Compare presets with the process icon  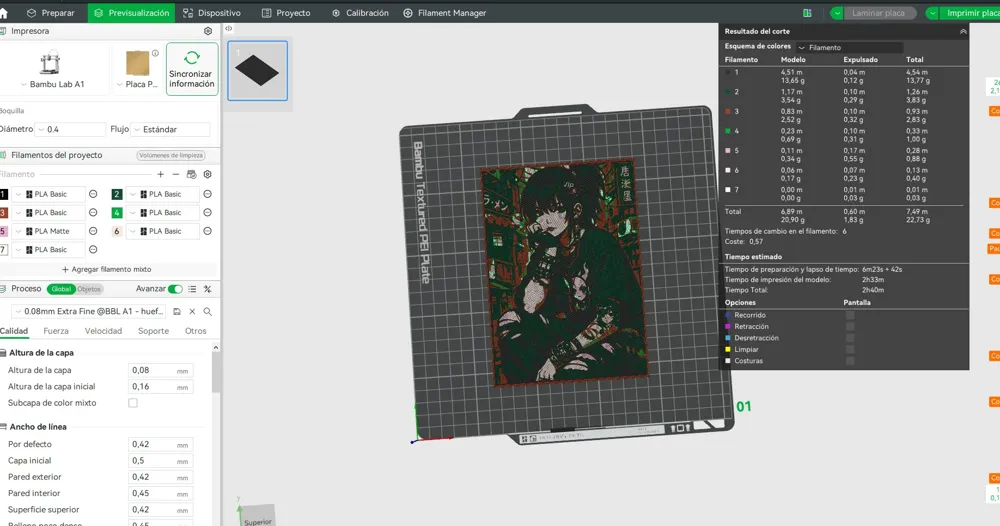pos(207,289)
